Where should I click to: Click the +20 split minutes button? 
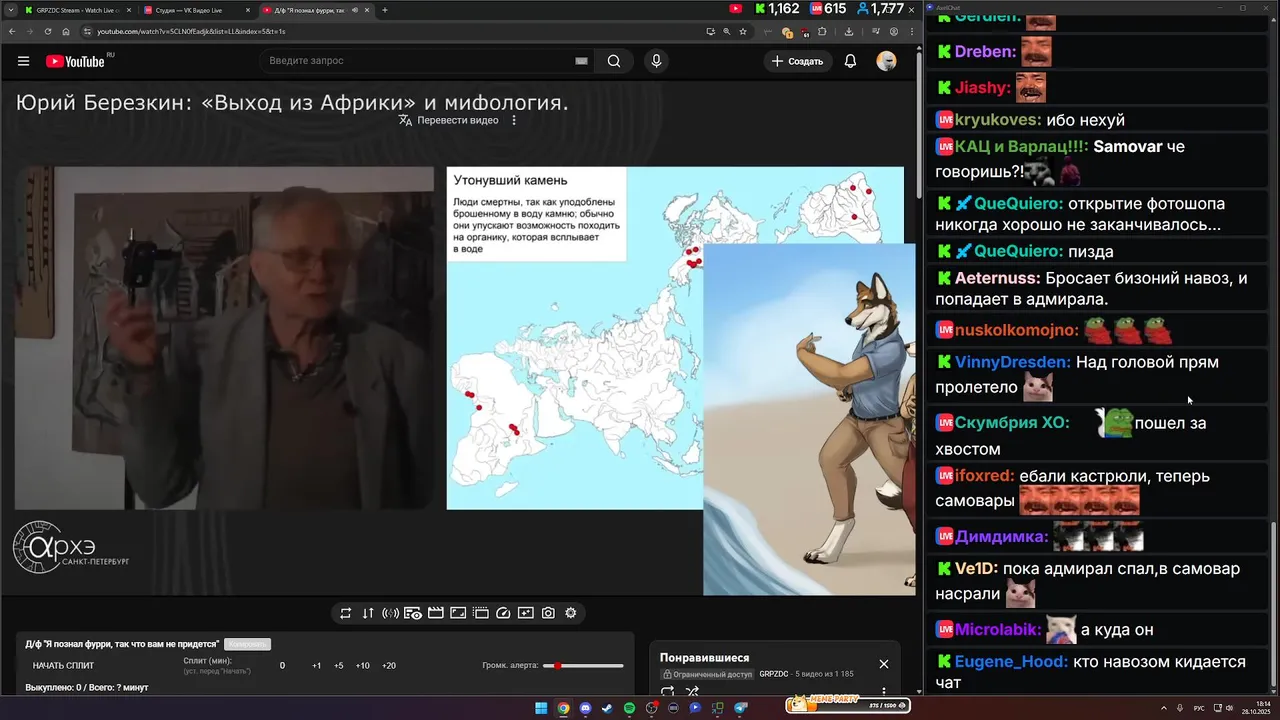click(388, 665)
